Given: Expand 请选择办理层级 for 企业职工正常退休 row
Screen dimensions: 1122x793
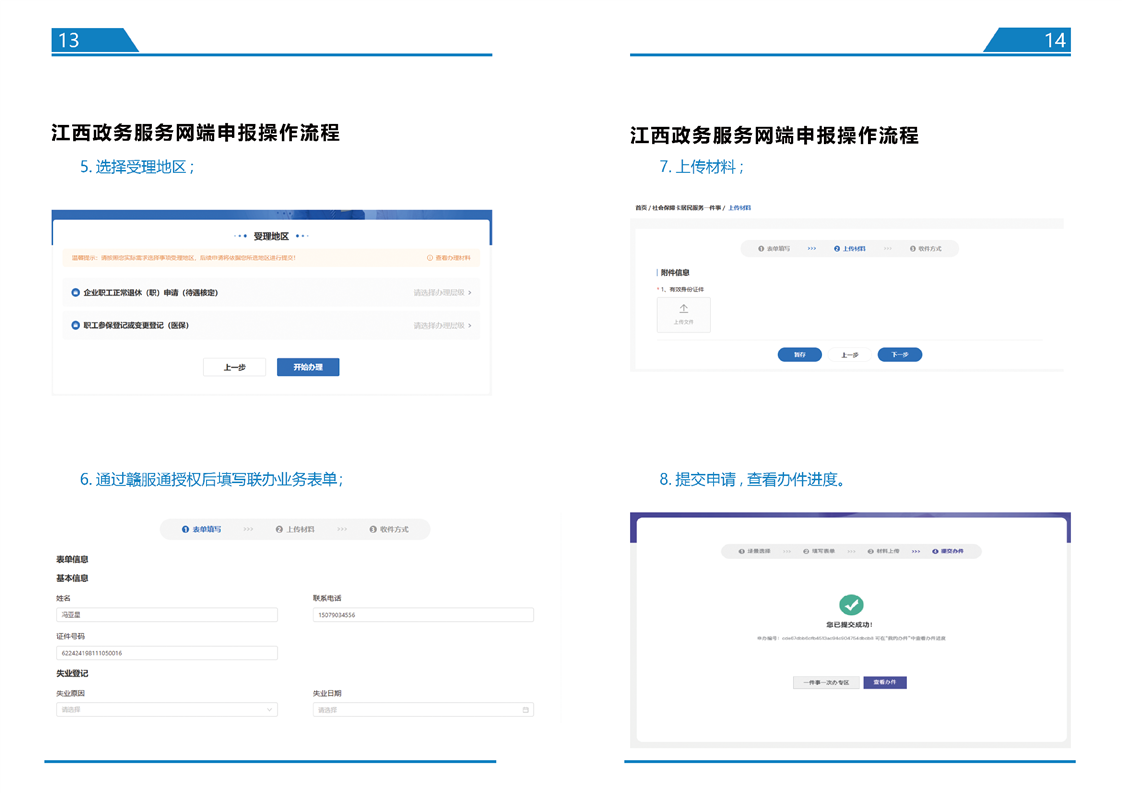Looking at the screenshot, I should pos(442,293).
